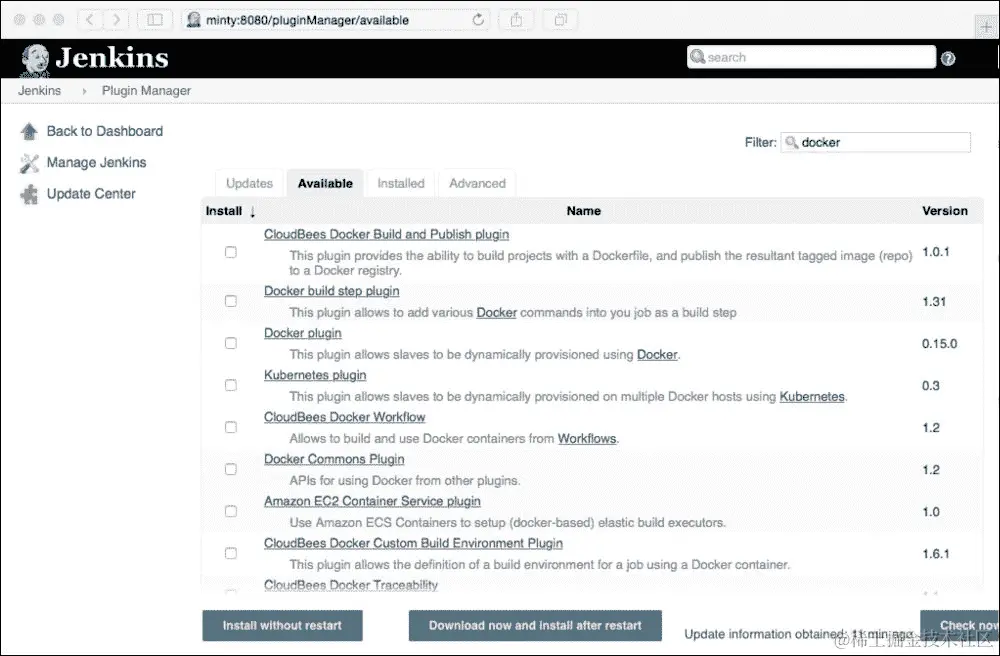The height and width of the screenshot is (656, 1000).
Task: Check Docker Commons Plugin checkbox
Action: pyautogui.click(x=231, y=469)
